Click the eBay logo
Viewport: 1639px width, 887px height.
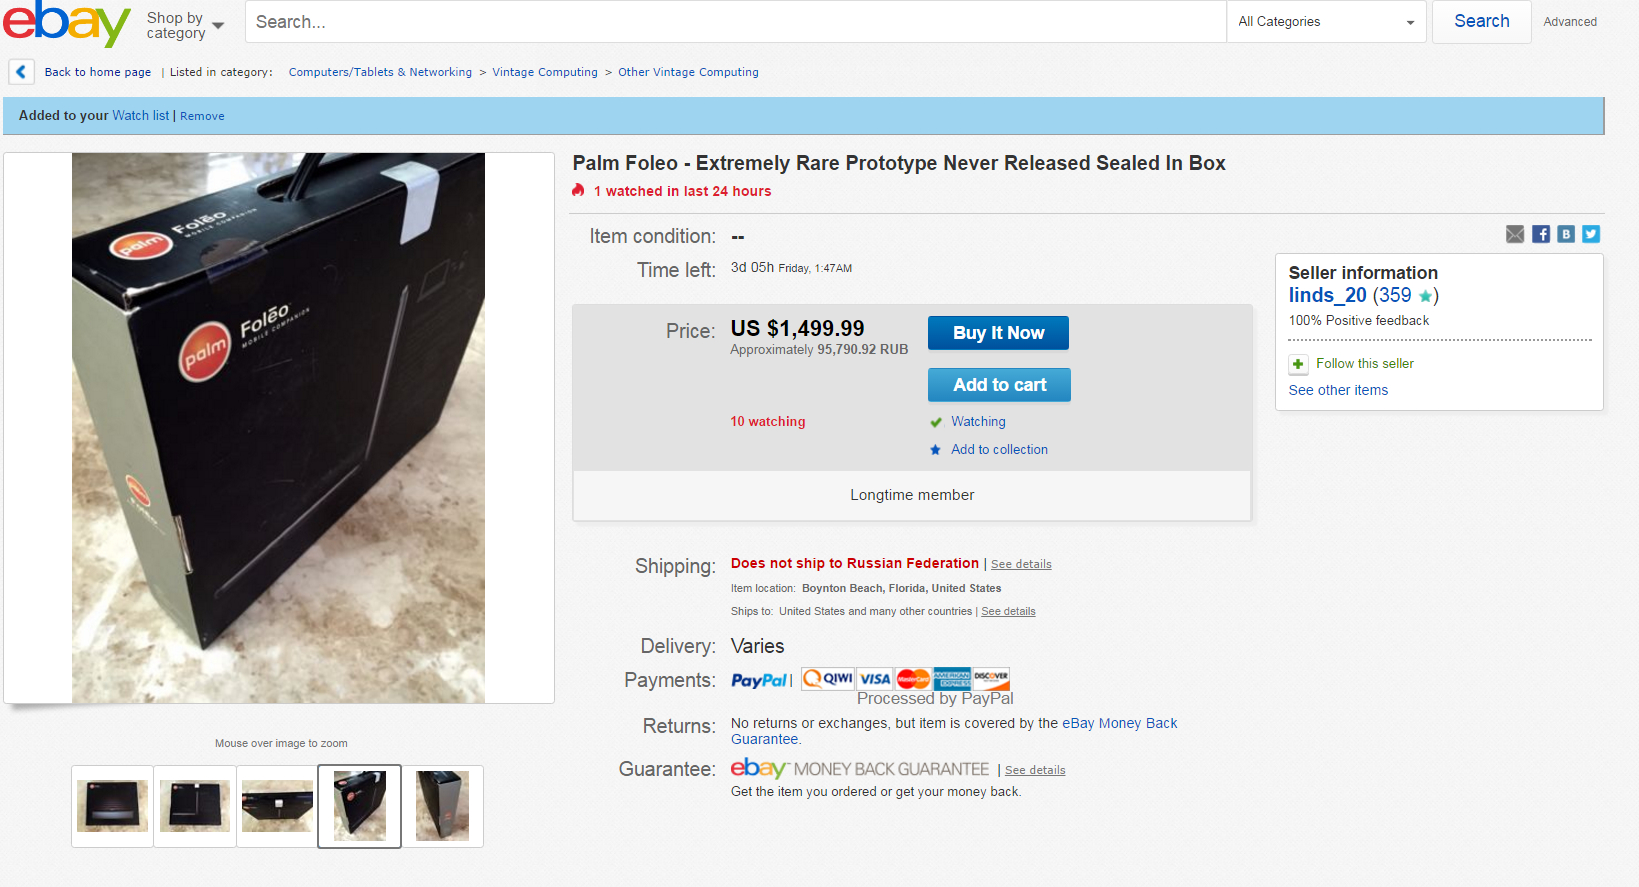(66, 23)
